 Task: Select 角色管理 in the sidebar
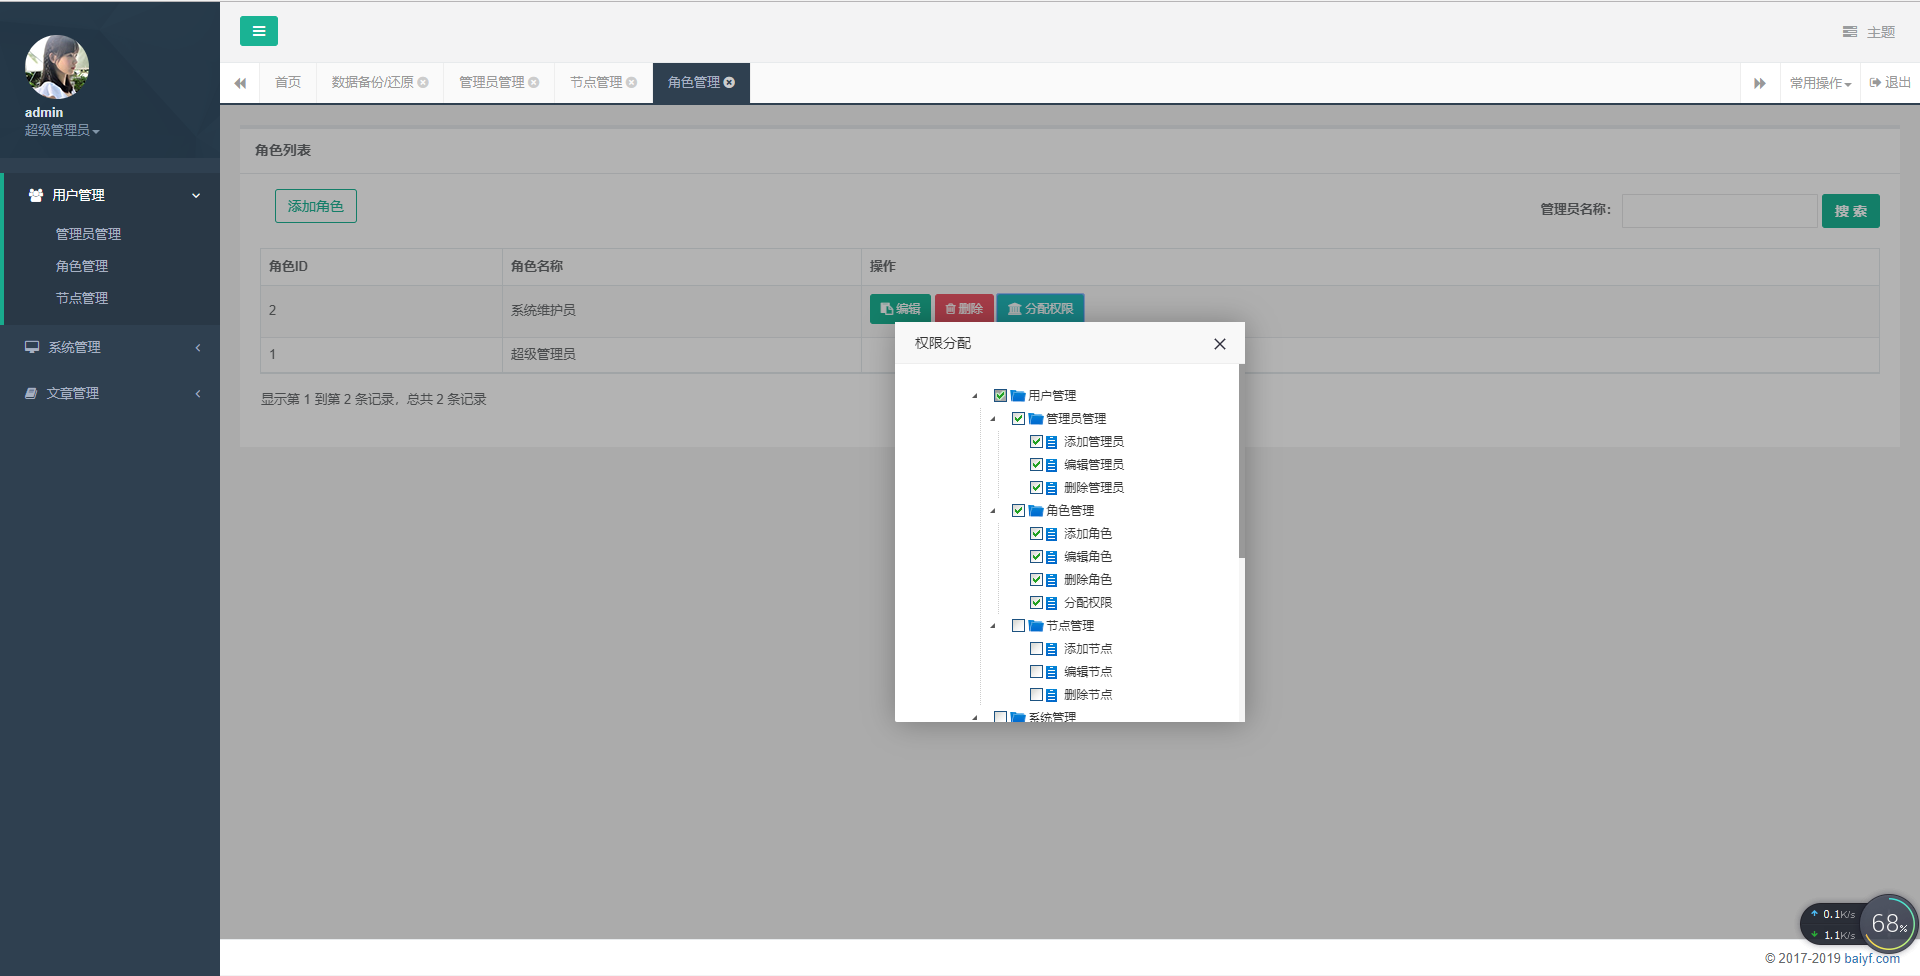(82, 266)
